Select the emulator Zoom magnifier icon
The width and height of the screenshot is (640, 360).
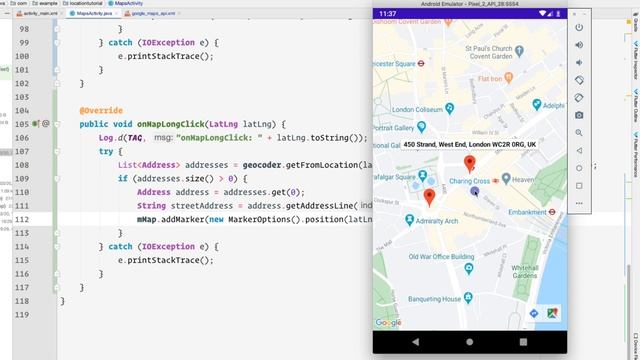(579, 133)
